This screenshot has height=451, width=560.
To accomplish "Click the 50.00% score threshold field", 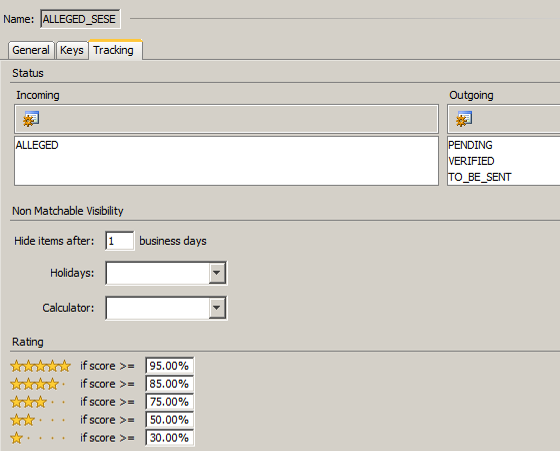I will tap(170, 420).
